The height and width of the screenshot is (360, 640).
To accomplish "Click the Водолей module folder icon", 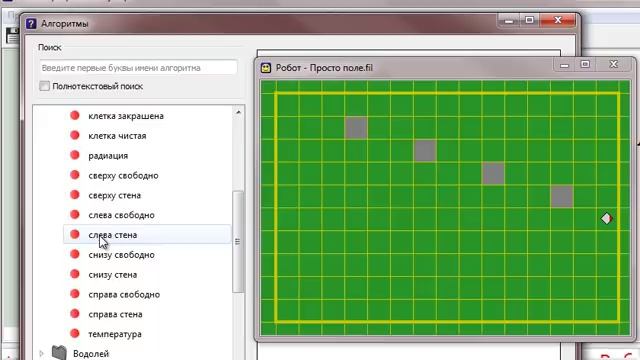I will point(59,353).
